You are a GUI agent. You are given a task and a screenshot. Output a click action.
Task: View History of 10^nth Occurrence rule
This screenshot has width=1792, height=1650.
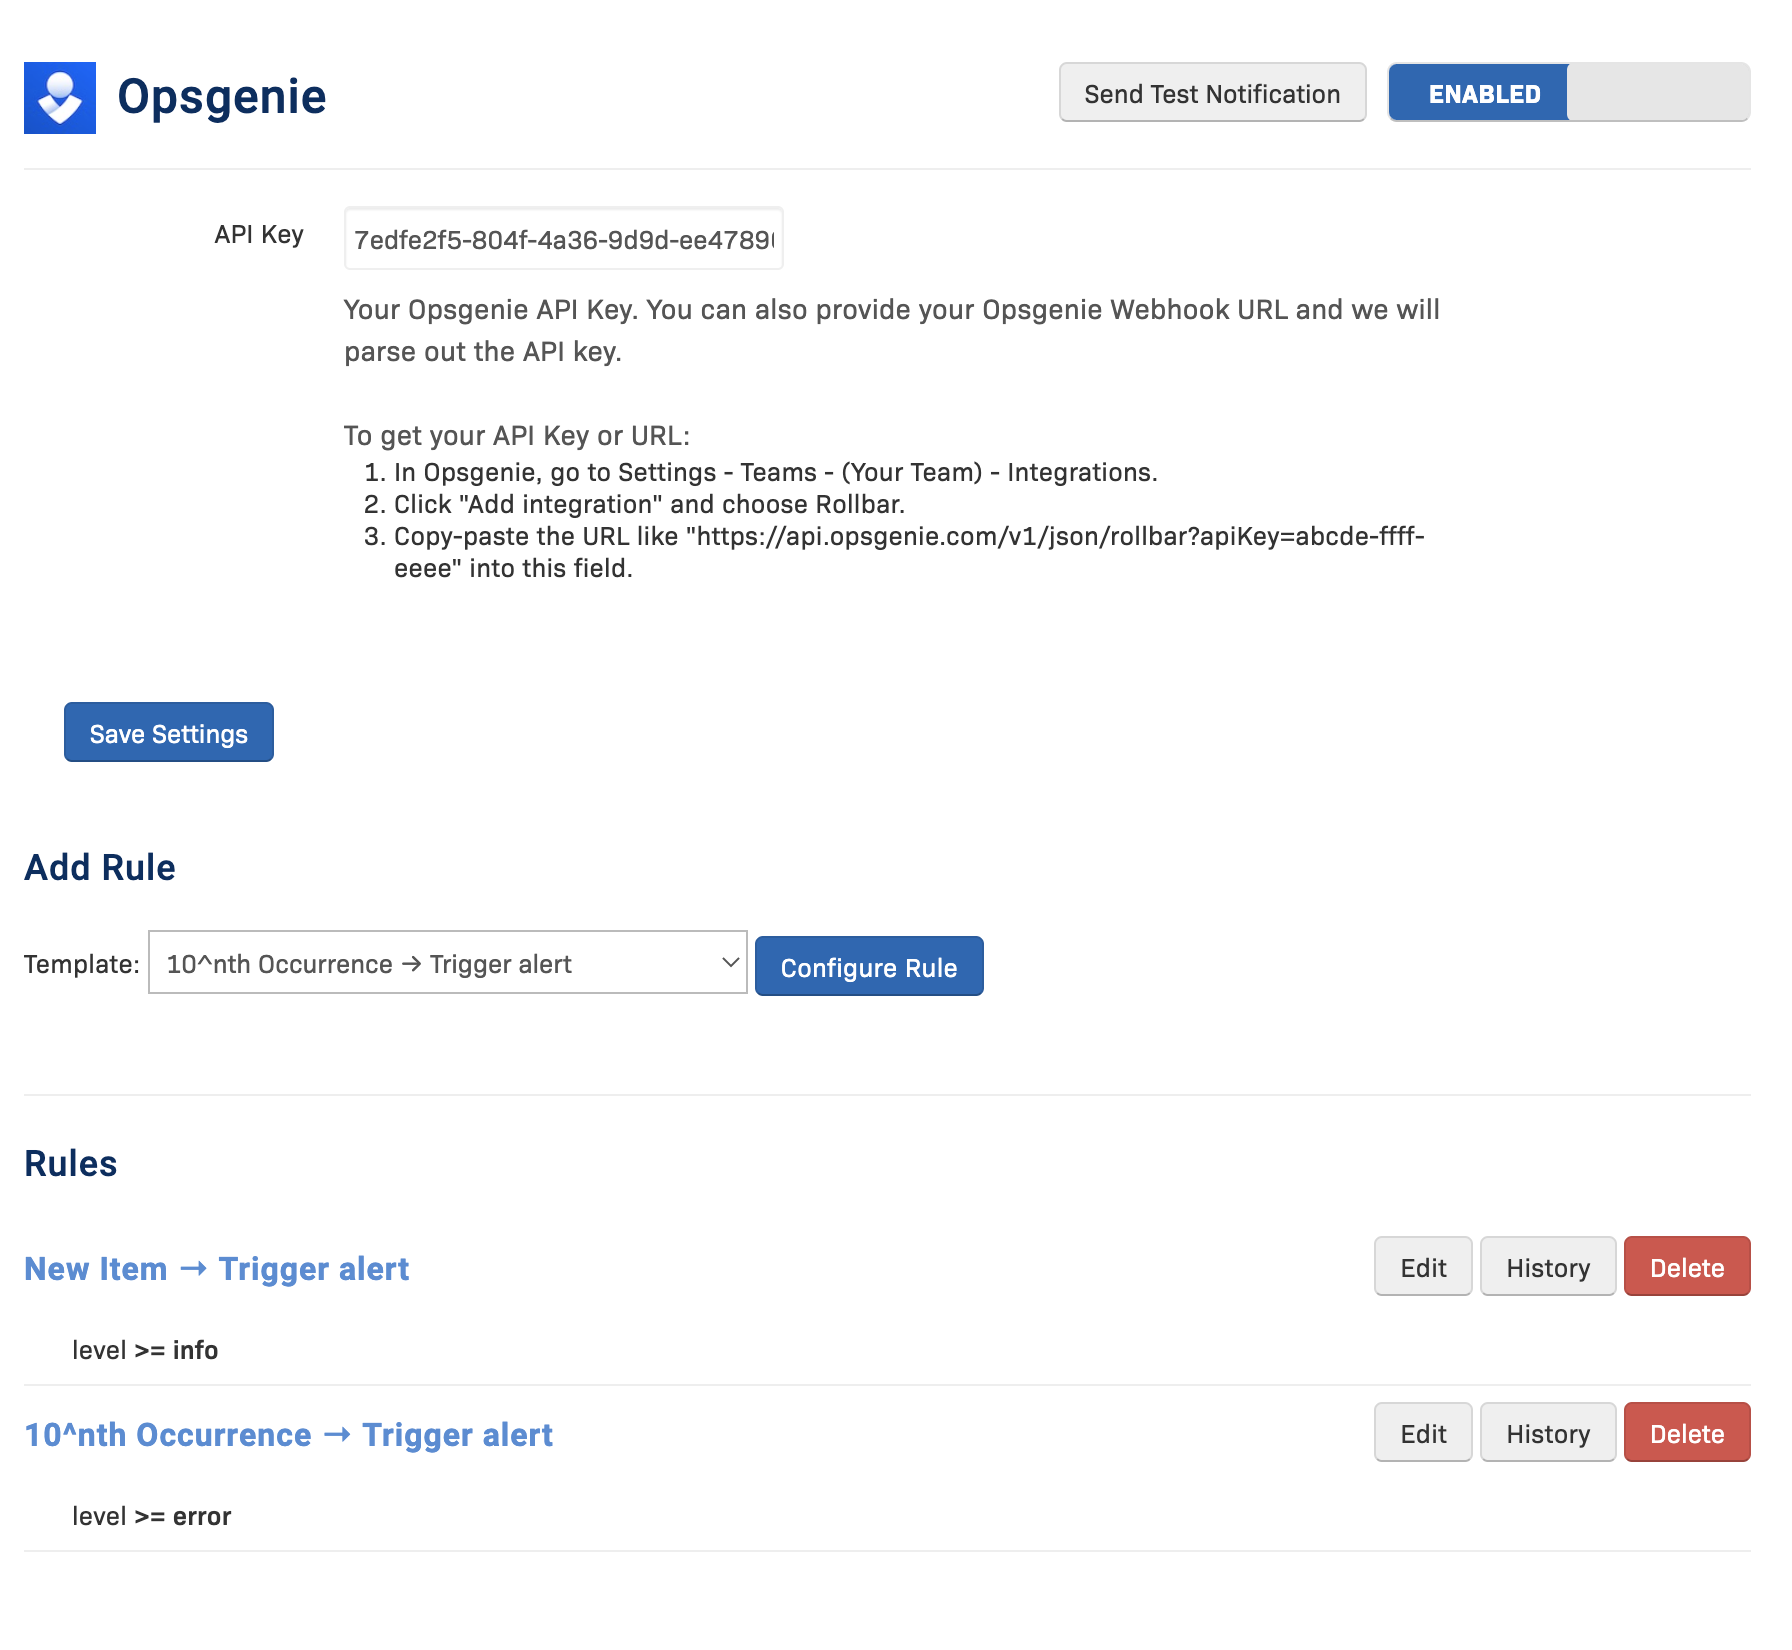click(x=1548, y=1433)
